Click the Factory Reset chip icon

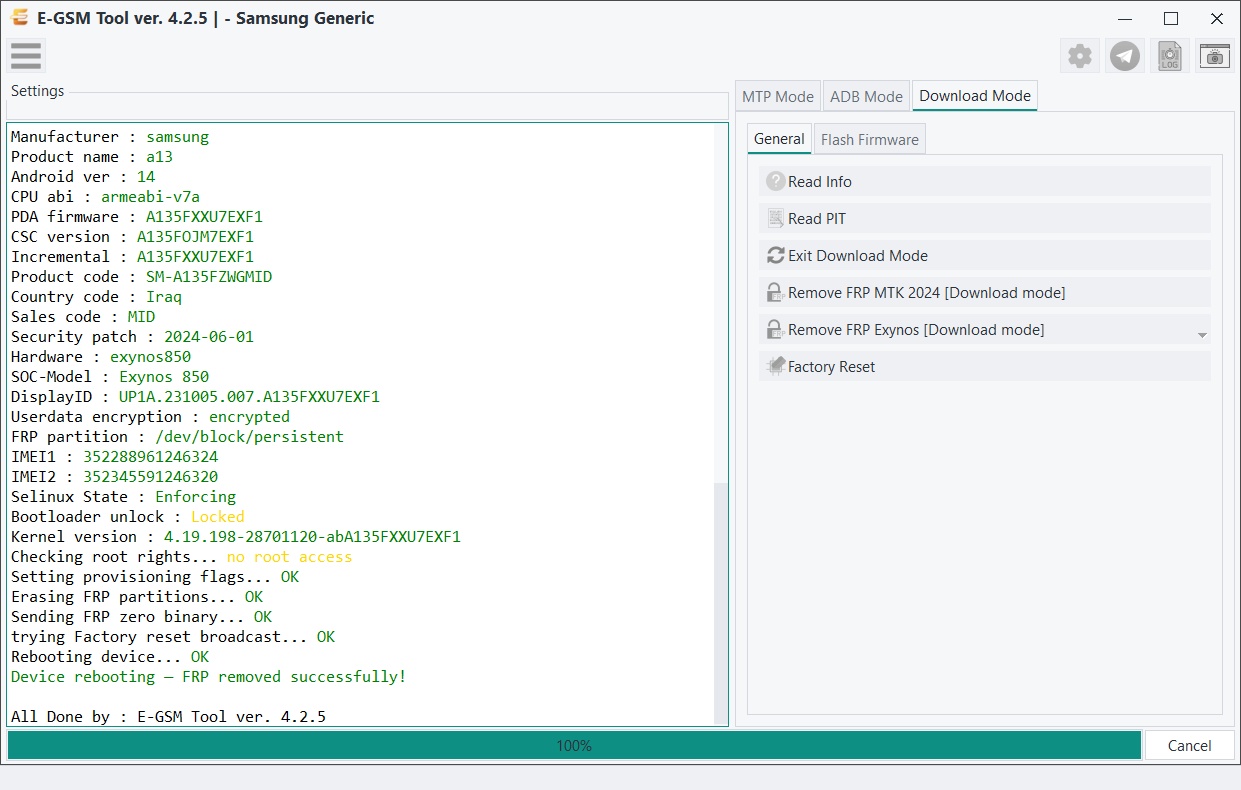pos(775,366)
